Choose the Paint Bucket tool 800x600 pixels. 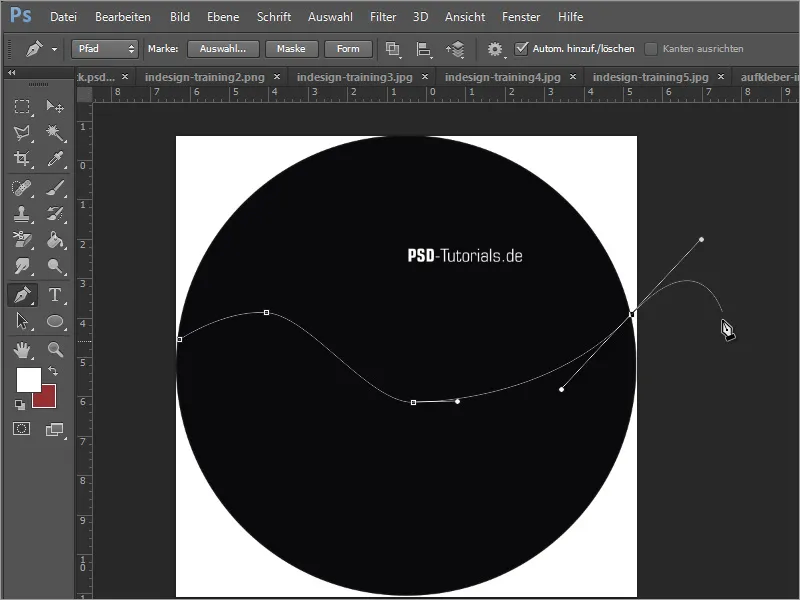pyautogui.click(x=55, y=240)
